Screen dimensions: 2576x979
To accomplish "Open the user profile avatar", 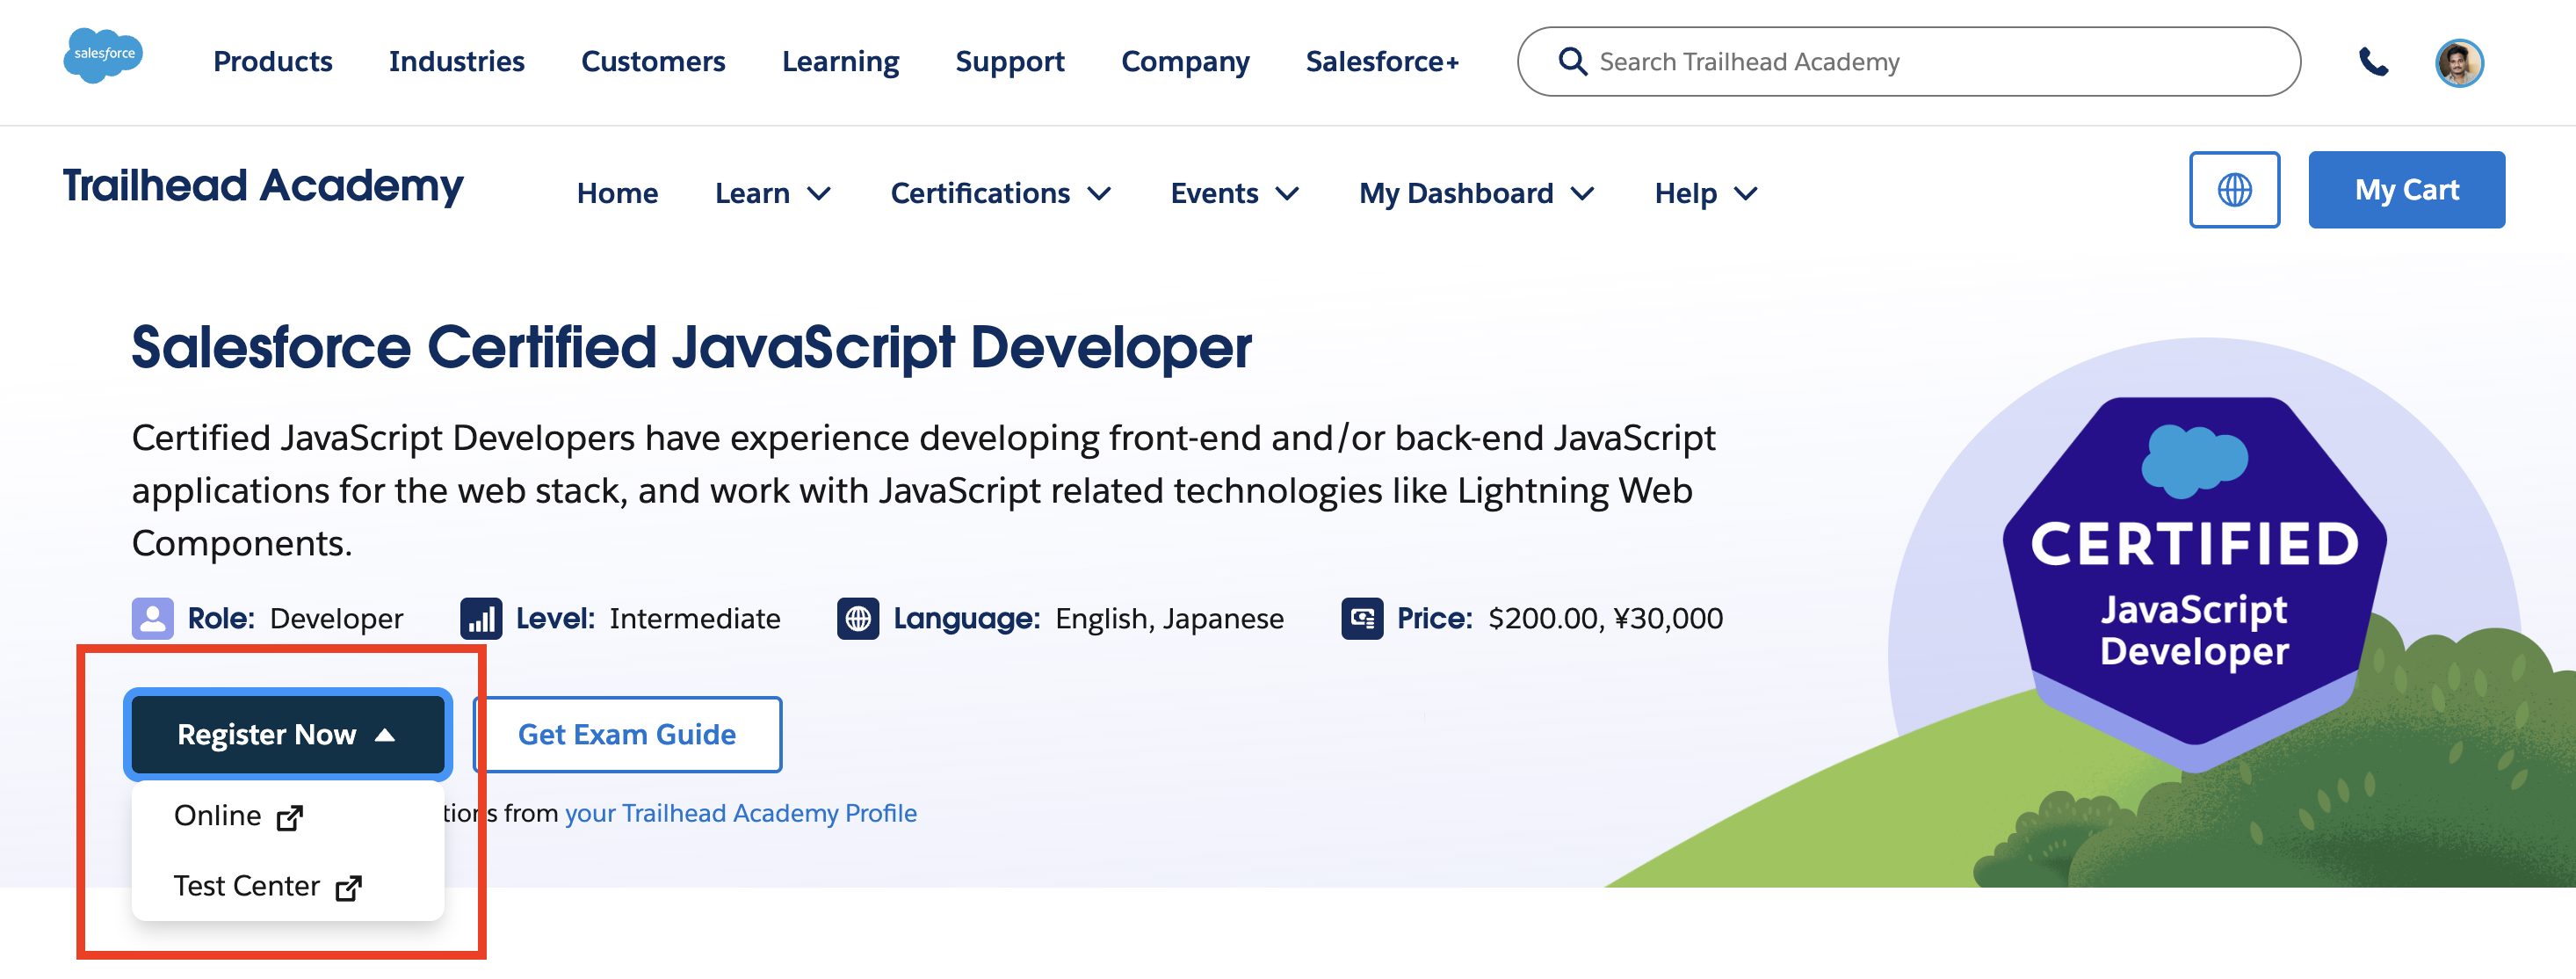I will point(2459,63).
